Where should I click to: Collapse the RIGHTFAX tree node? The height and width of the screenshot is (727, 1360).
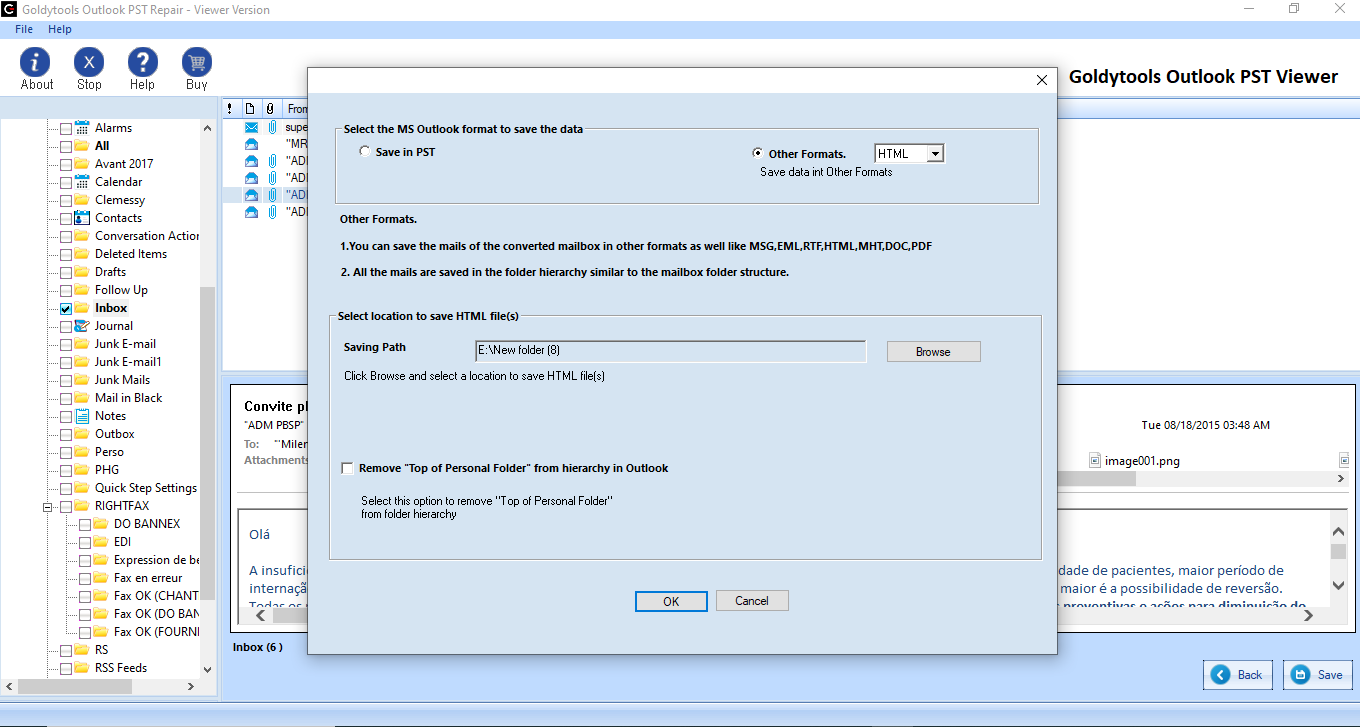(x=47, y=507)
